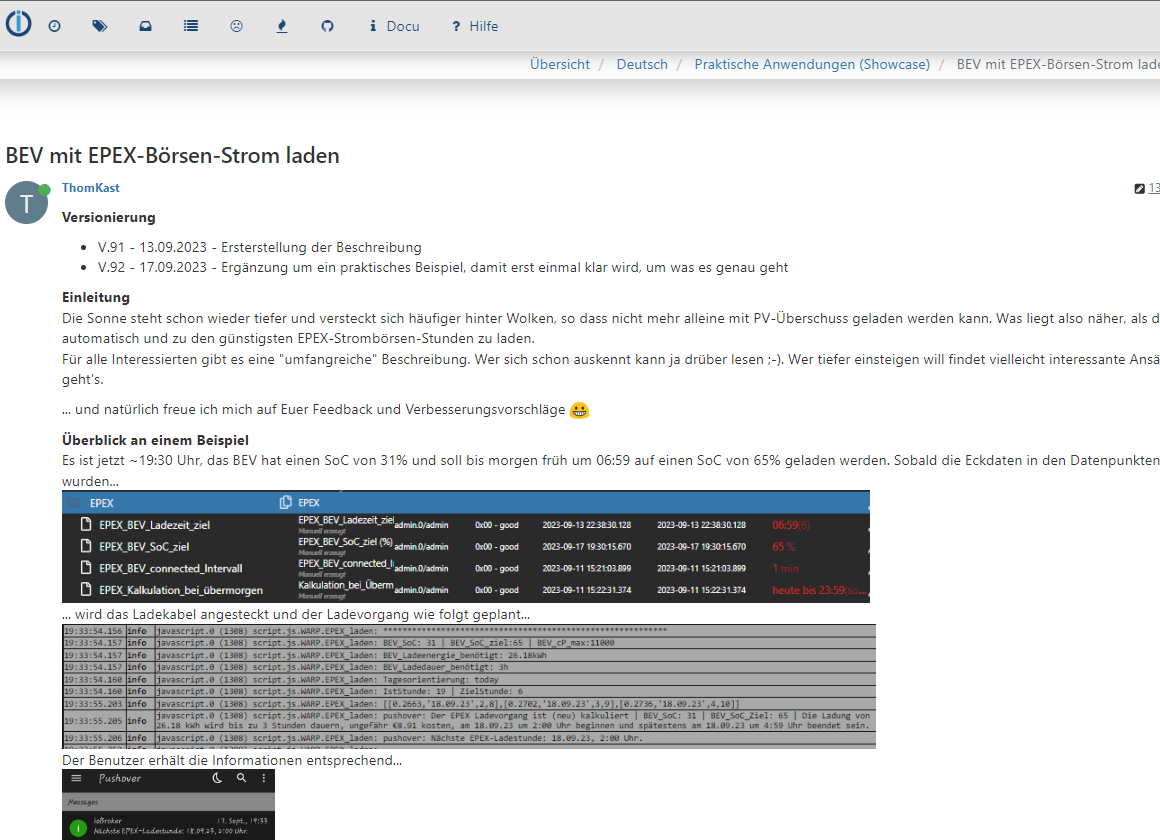Open Praktische Anwendungen (Showcase) breadcrumb
This screenshot has width=1160, height=840.
pyautogui.click(x=812, y=64)
